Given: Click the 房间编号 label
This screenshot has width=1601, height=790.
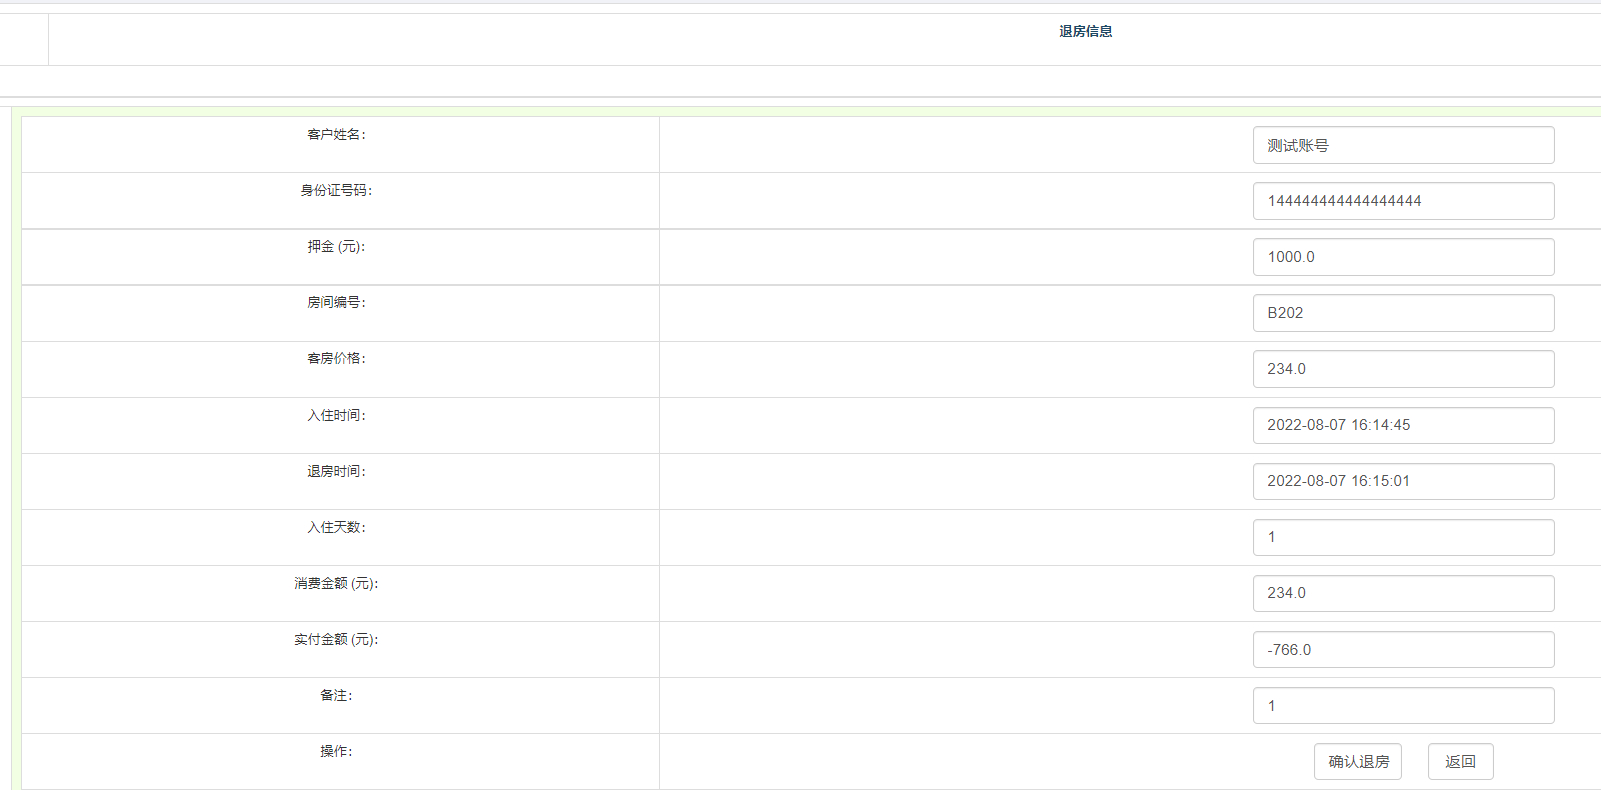Looking at the screenshot, I should pos(337,302).
